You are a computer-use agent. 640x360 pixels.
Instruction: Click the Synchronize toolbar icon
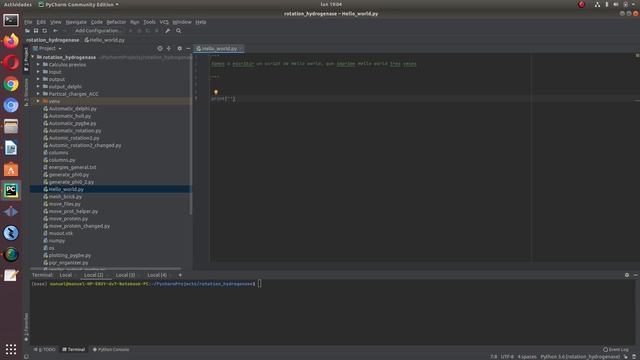click(x=44, y=31)
